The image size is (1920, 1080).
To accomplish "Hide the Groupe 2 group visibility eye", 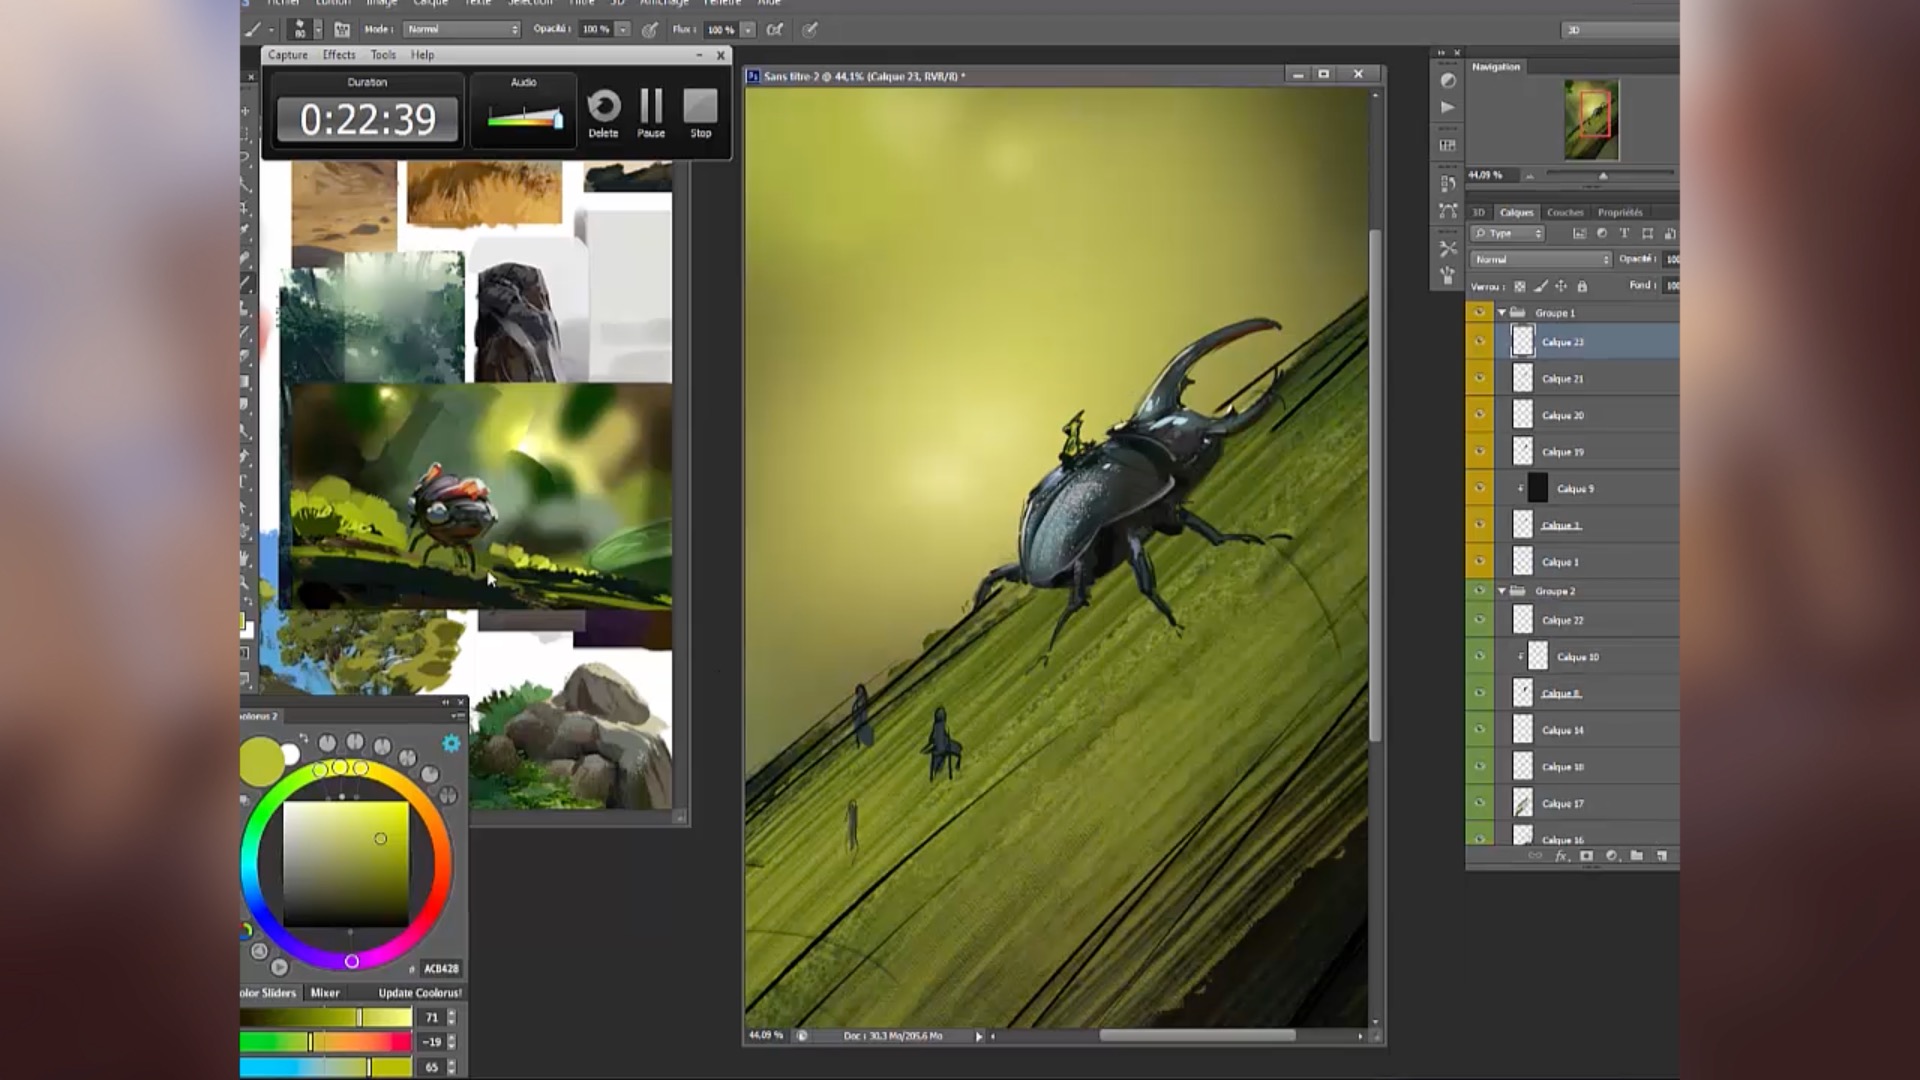I will tap(1479, 591).
